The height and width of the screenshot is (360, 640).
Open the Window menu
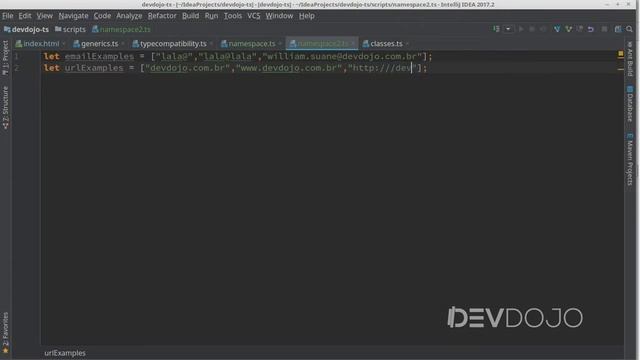[279, 16]
